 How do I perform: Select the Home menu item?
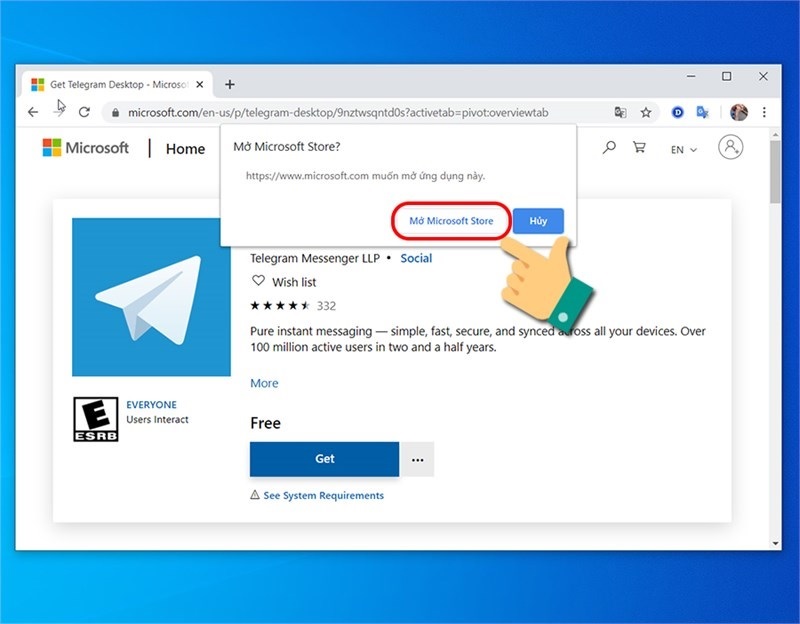coord(184,148)
